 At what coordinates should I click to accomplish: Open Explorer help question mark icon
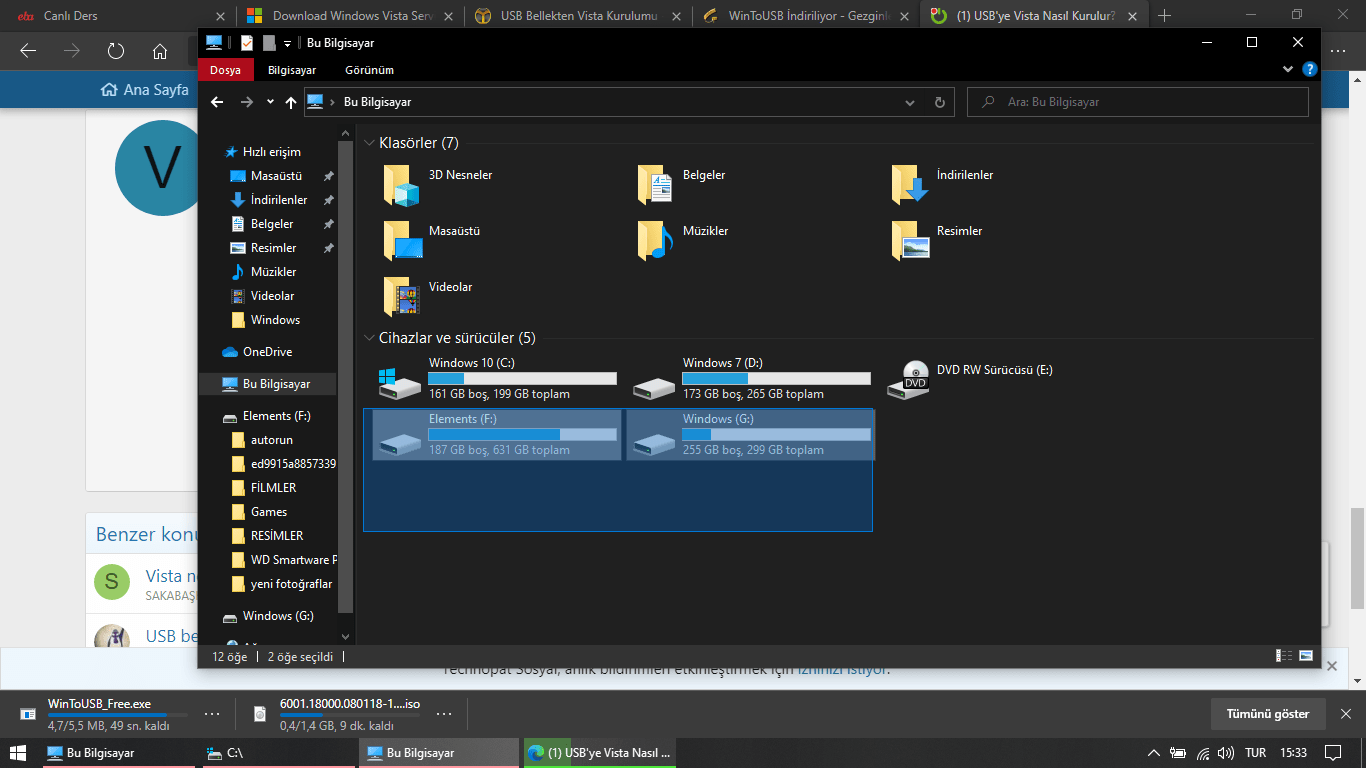click(1309, 70)
